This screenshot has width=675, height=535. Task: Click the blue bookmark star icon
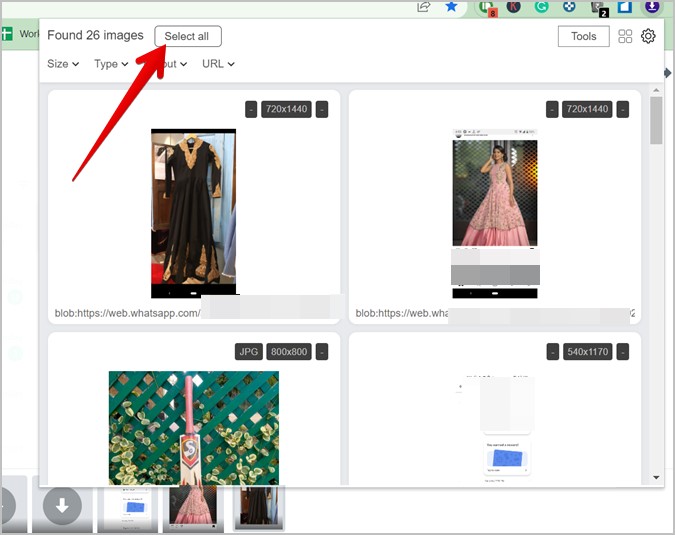451,6
